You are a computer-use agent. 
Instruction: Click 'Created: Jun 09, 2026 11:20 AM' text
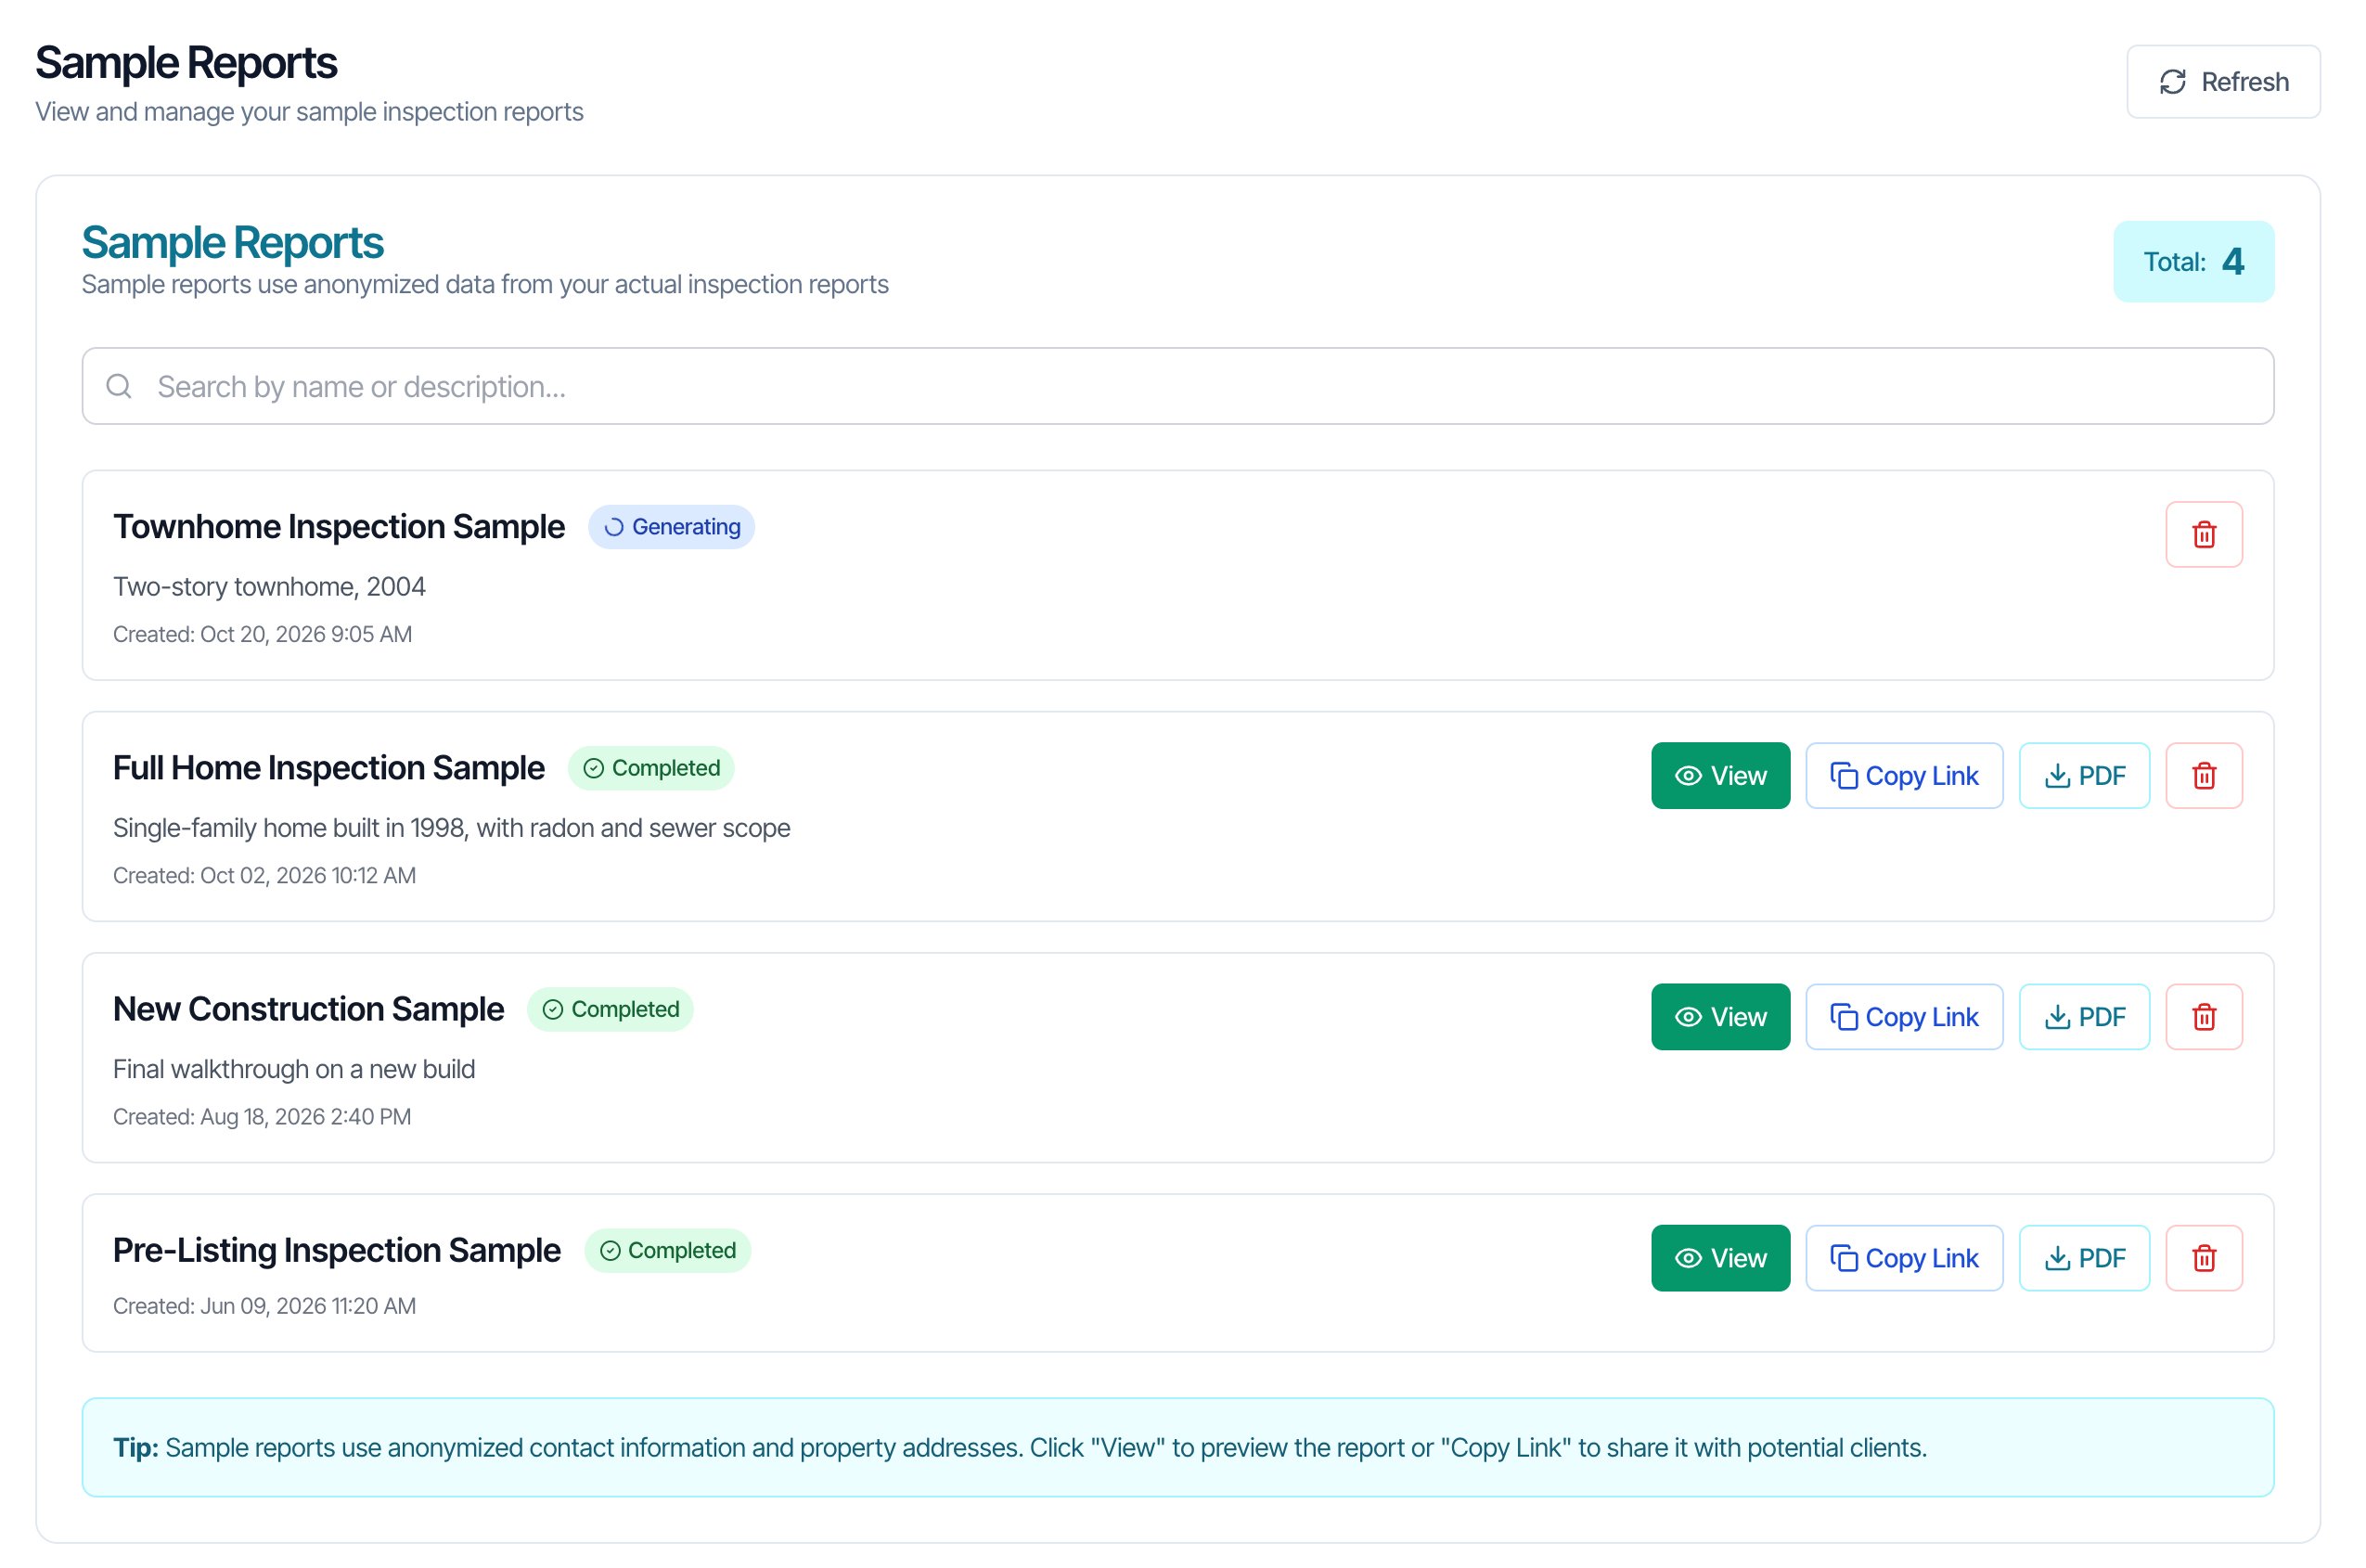[x=264, y=1306]
